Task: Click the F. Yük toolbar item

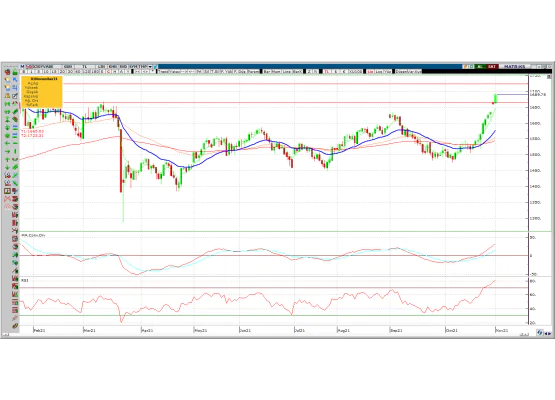Action: coord(227,71)
